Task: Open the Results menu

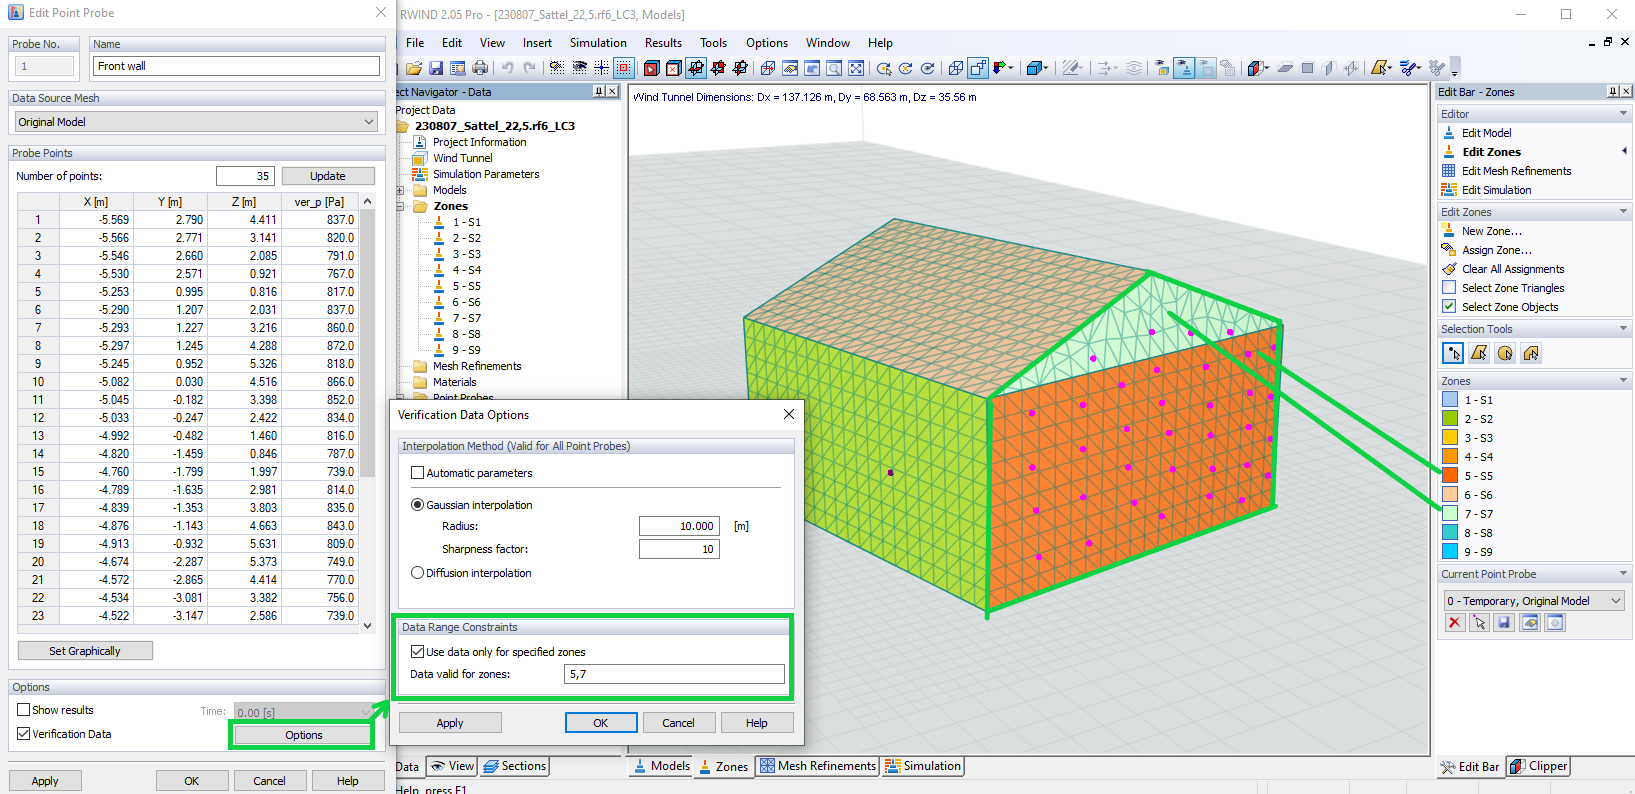Action: (663, 43)
